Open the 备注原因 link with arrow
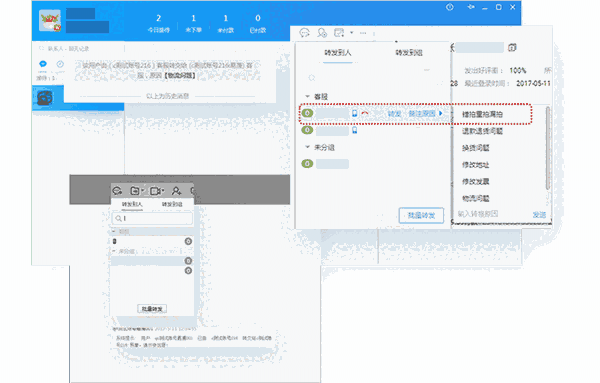The width and height of the screenshot is (600, 383). (425, 114)
